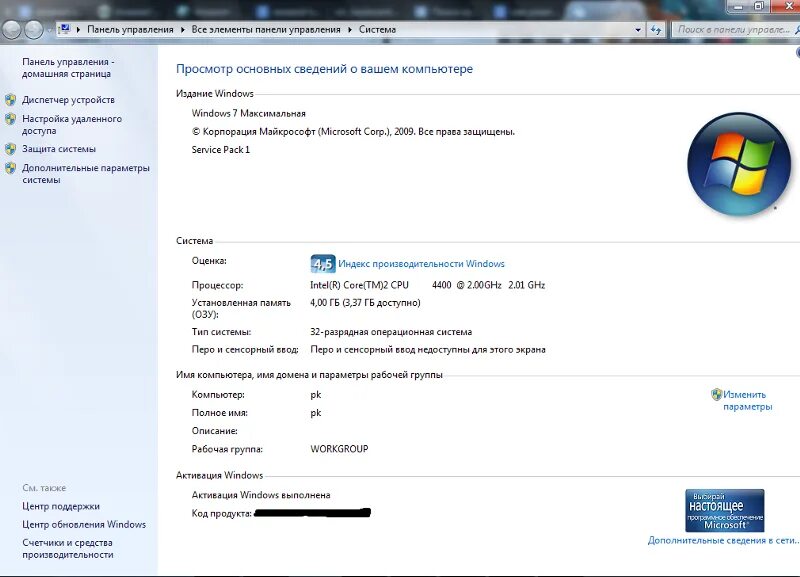Click shield icon next to Защита системы

(10, 149)
